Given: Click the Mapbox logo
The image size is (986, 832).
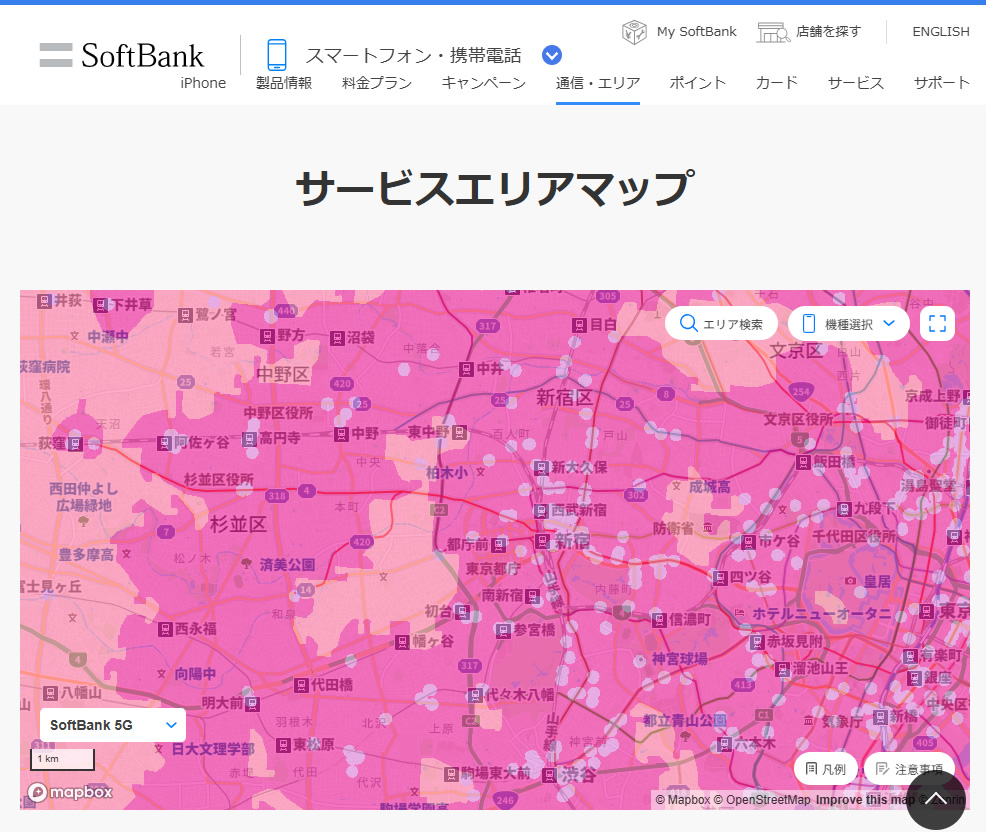Looking at the screenshot, I should [70, 792].
